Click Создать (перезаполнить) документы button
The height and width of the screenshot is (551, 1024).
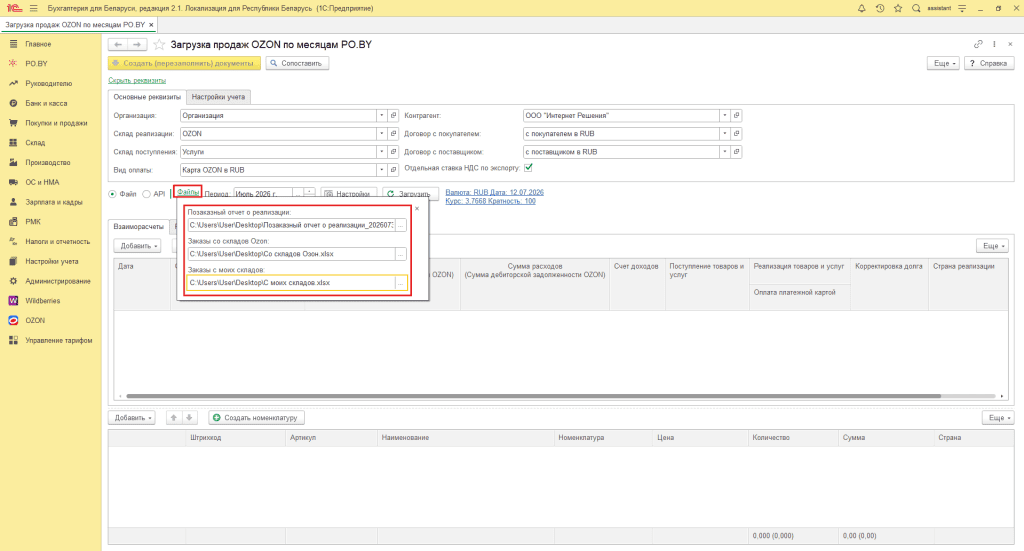184,63
